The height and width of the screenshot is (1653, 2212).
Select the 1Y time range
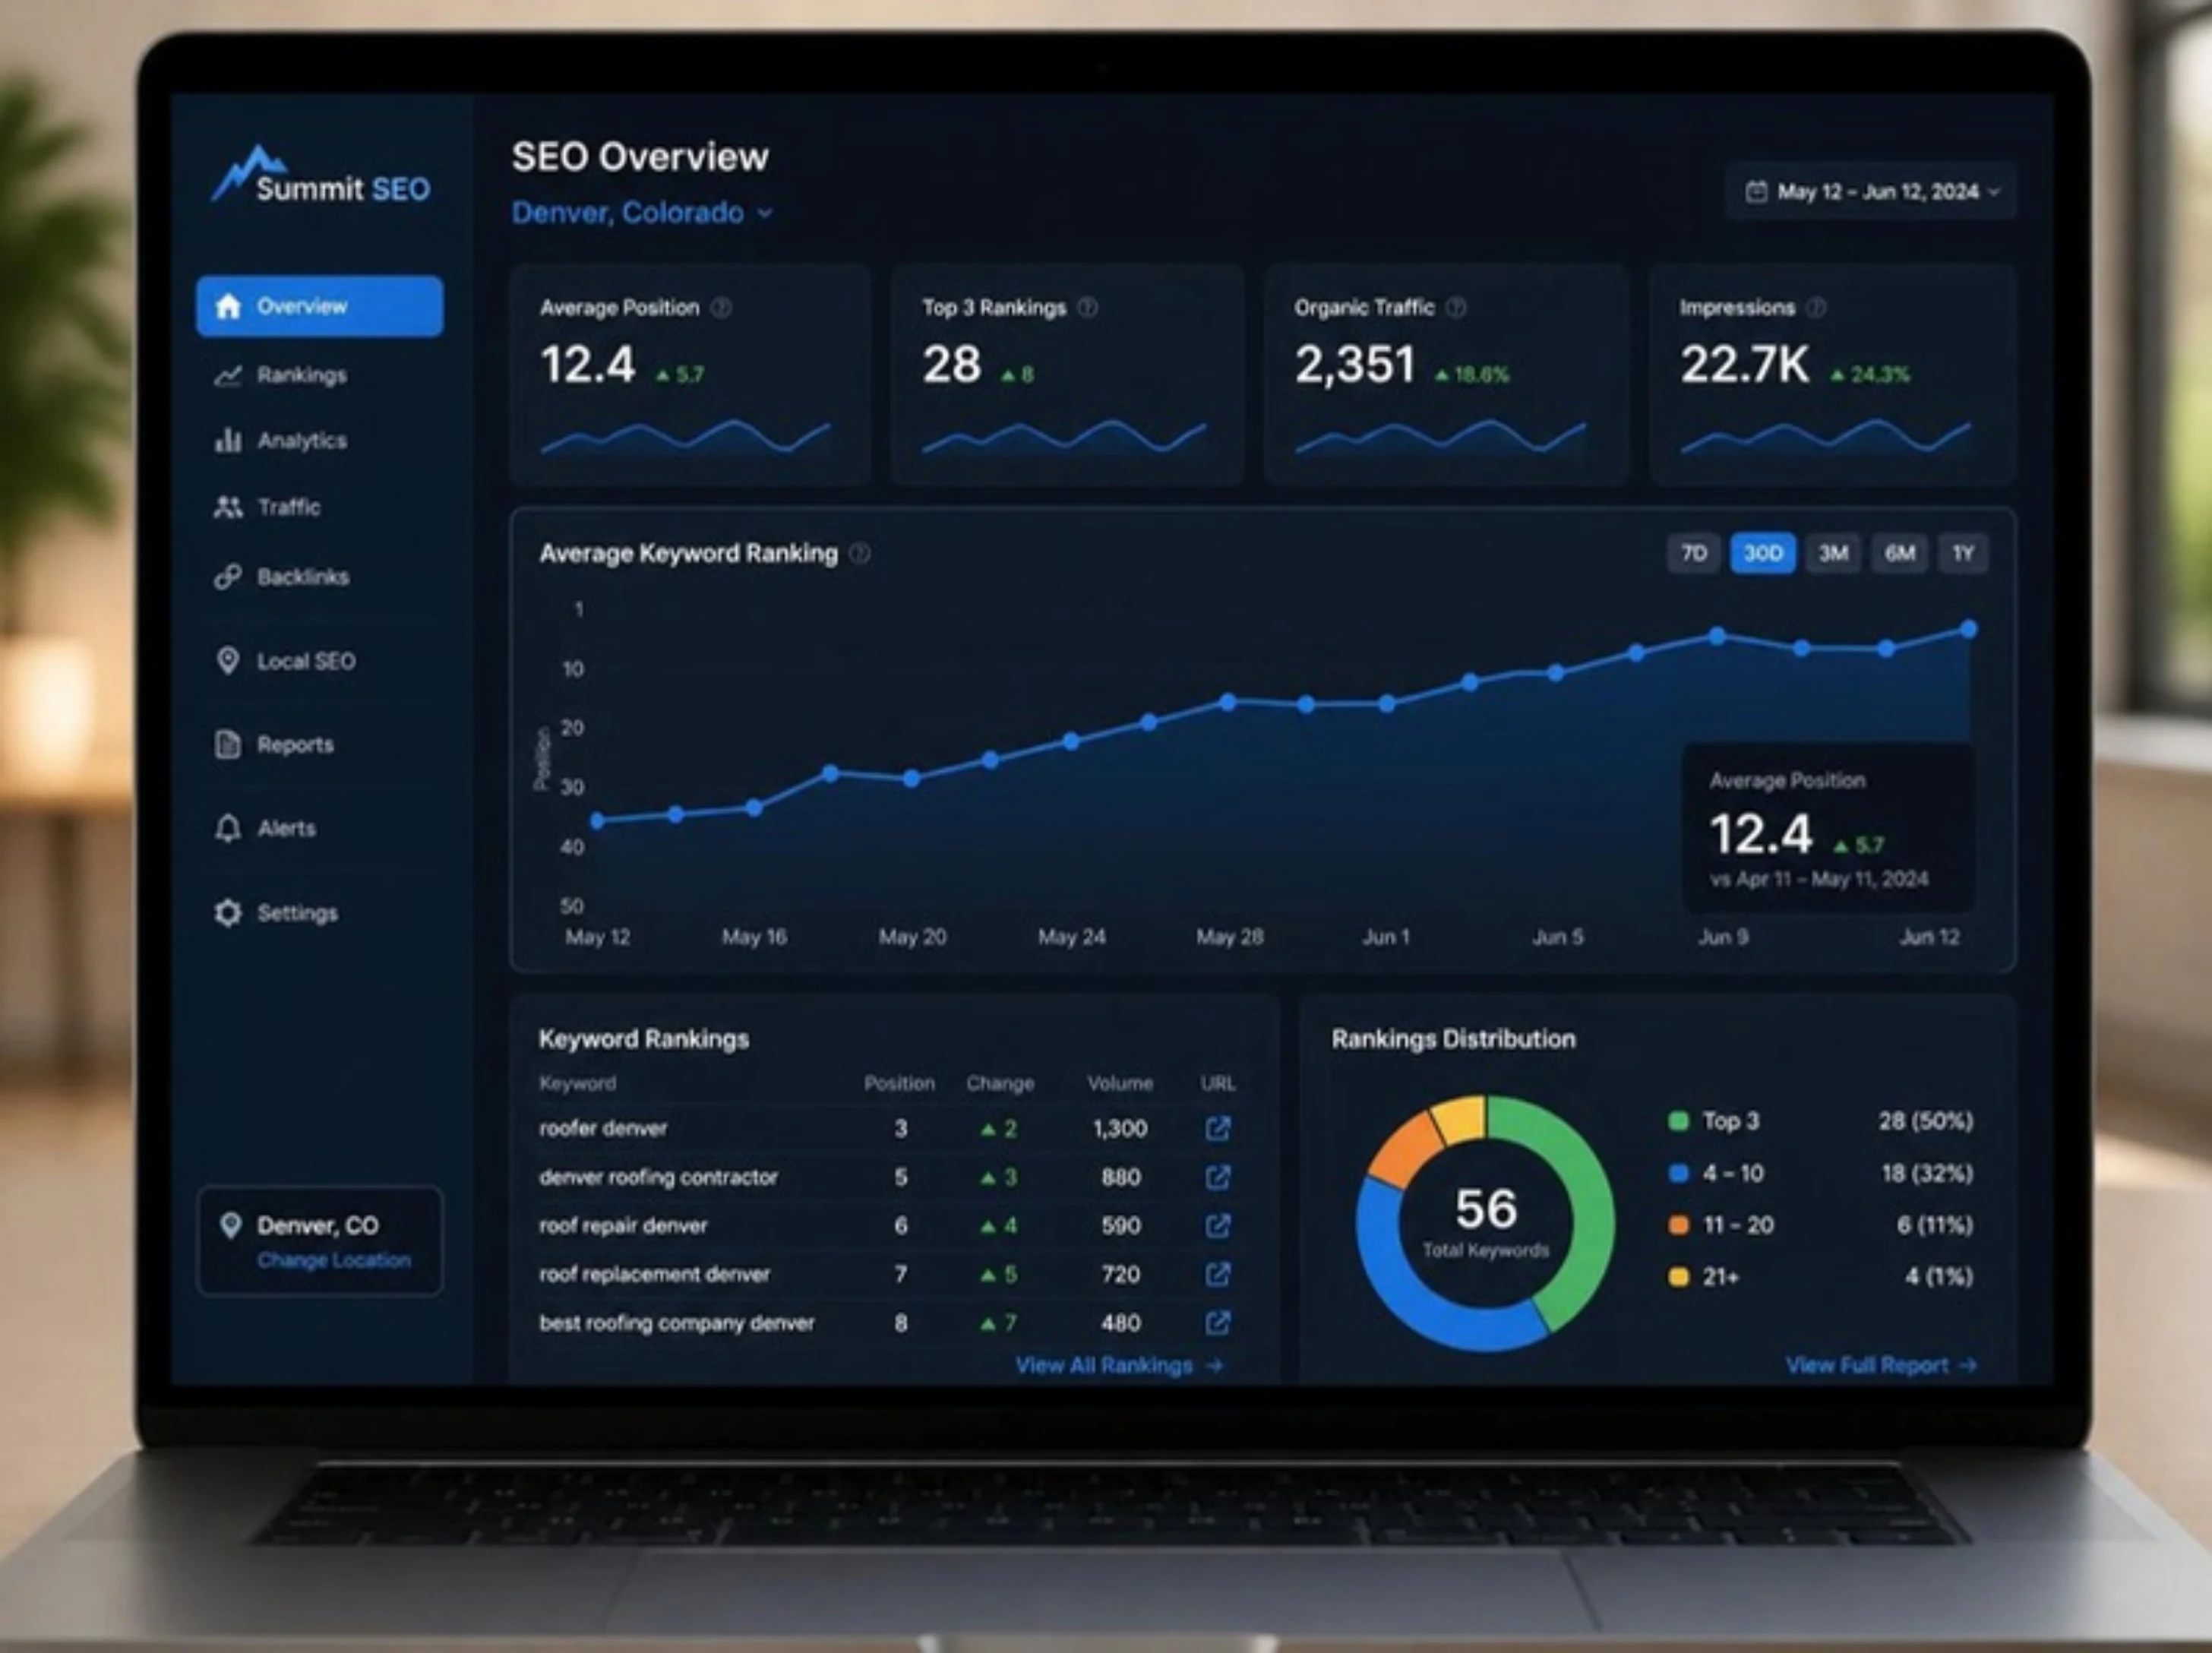[1964, 553]
